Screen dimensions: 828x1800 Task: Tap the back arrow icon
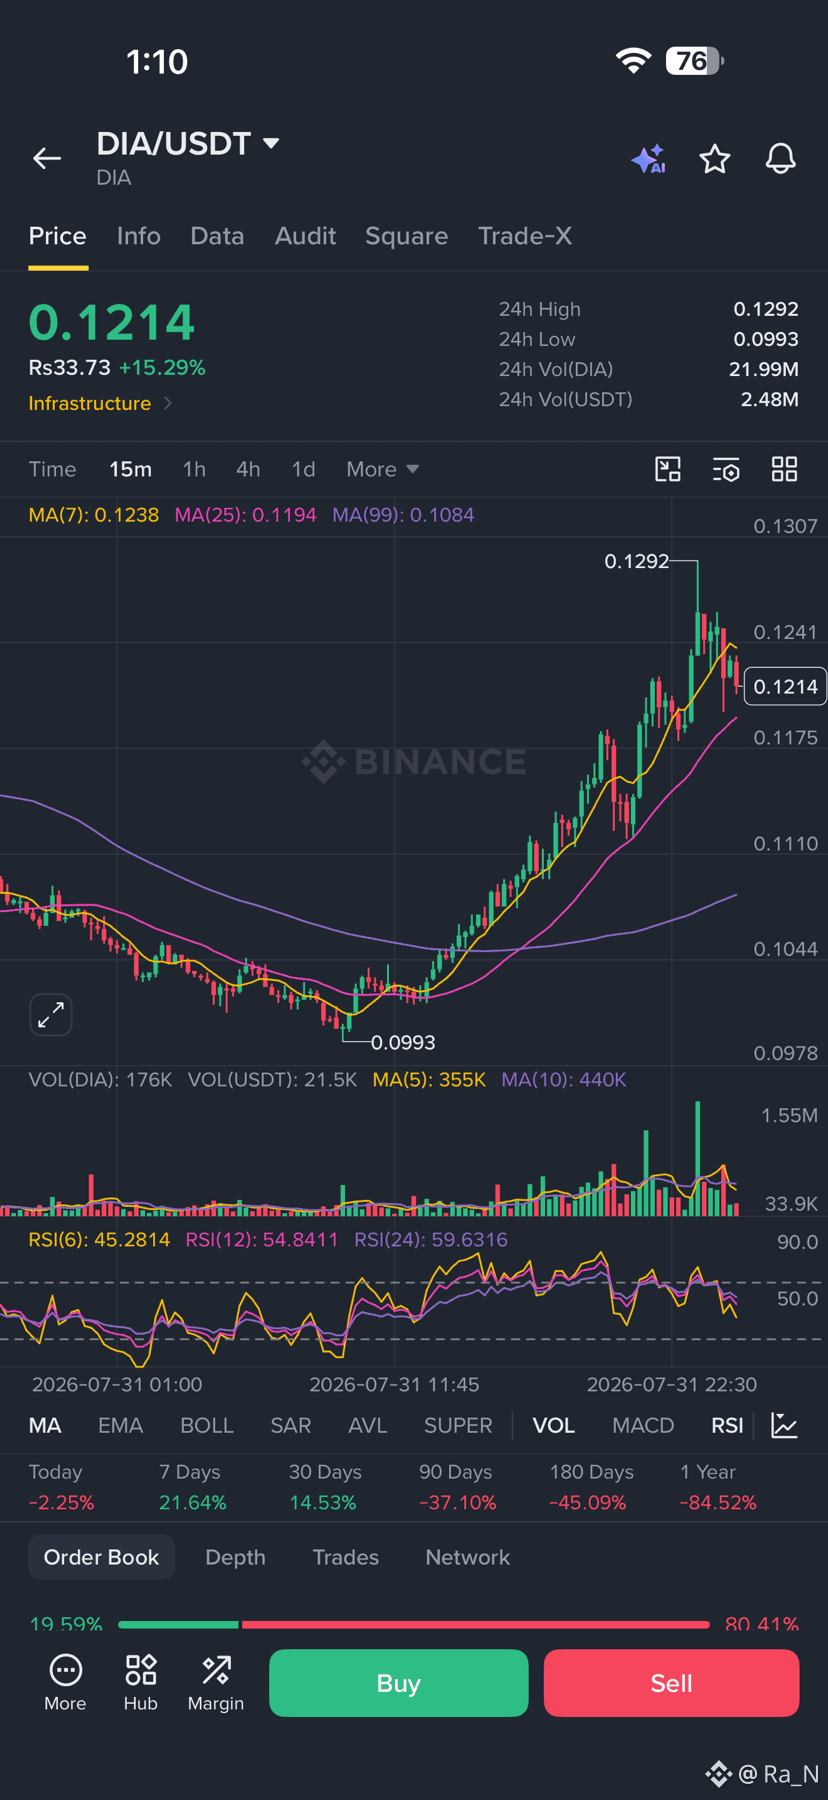click(47, 158)
